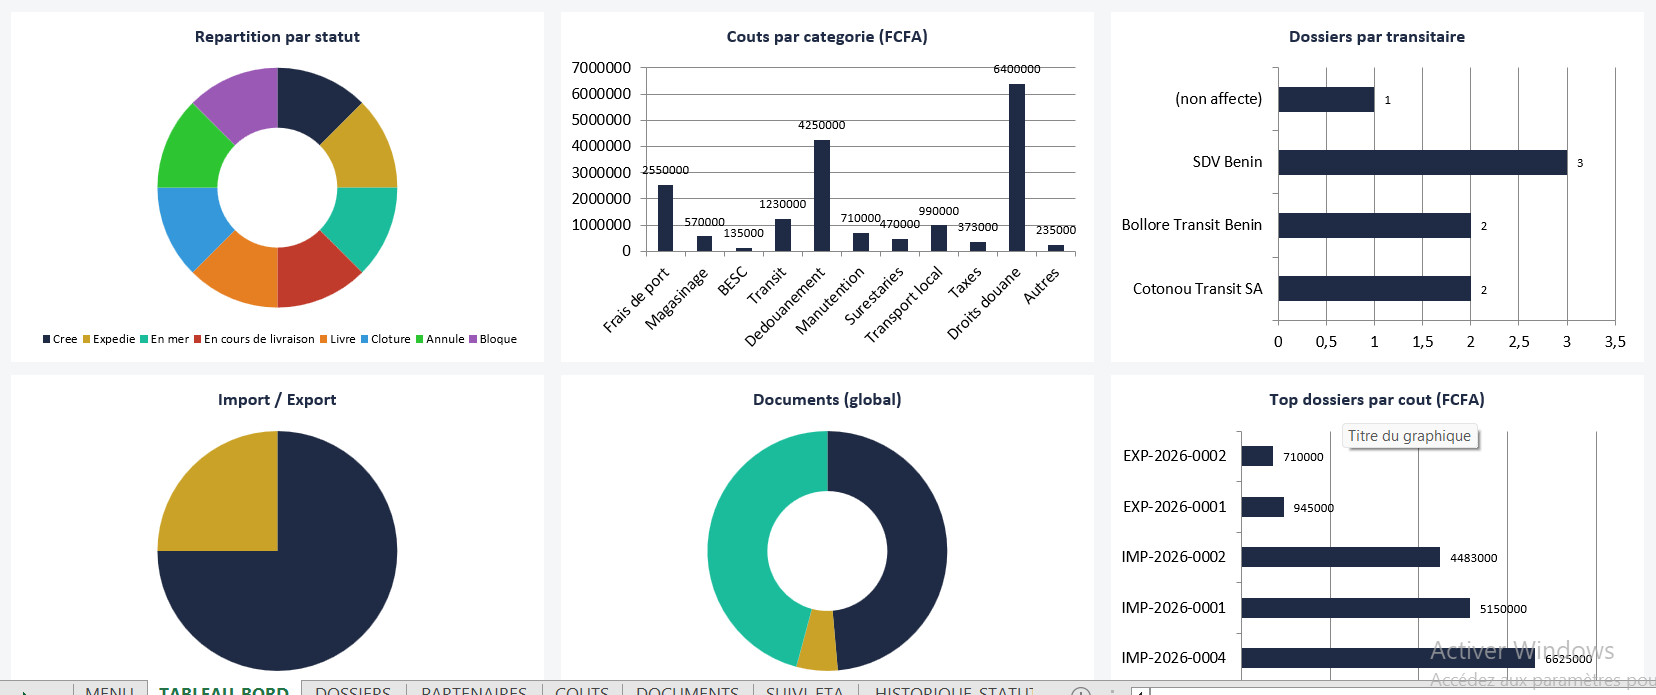1656x695 pixels.
Task: Click the SDV Benin bar
Action: click(1423, 162)
